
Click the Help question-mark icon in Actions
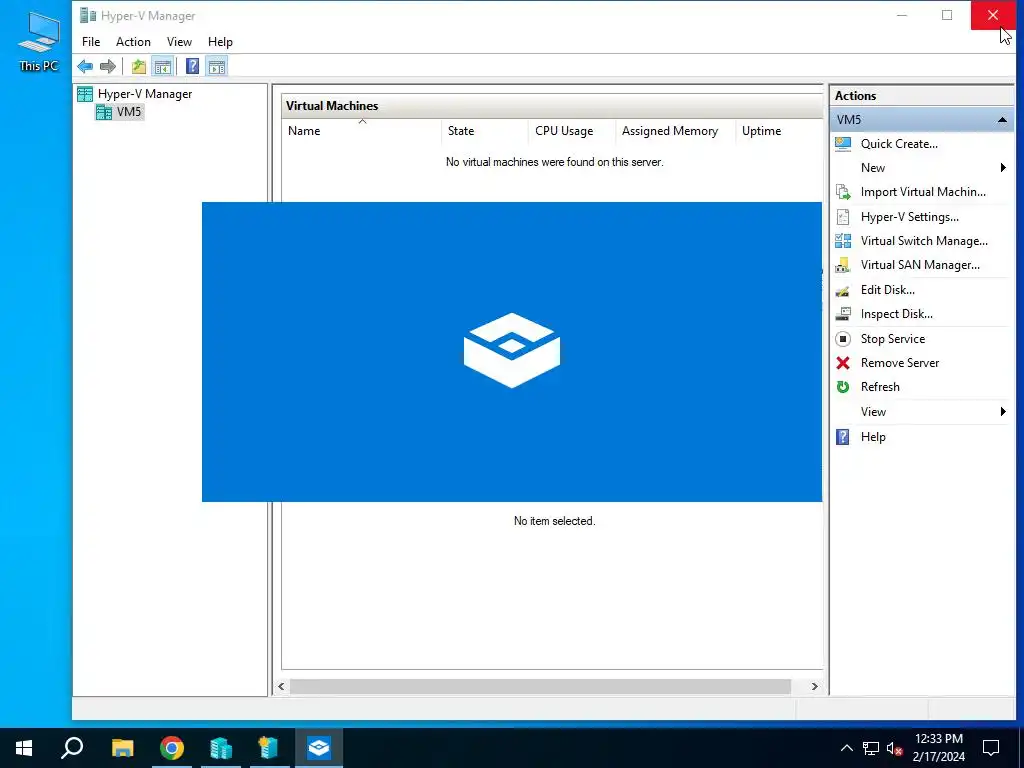click(843, 437)
